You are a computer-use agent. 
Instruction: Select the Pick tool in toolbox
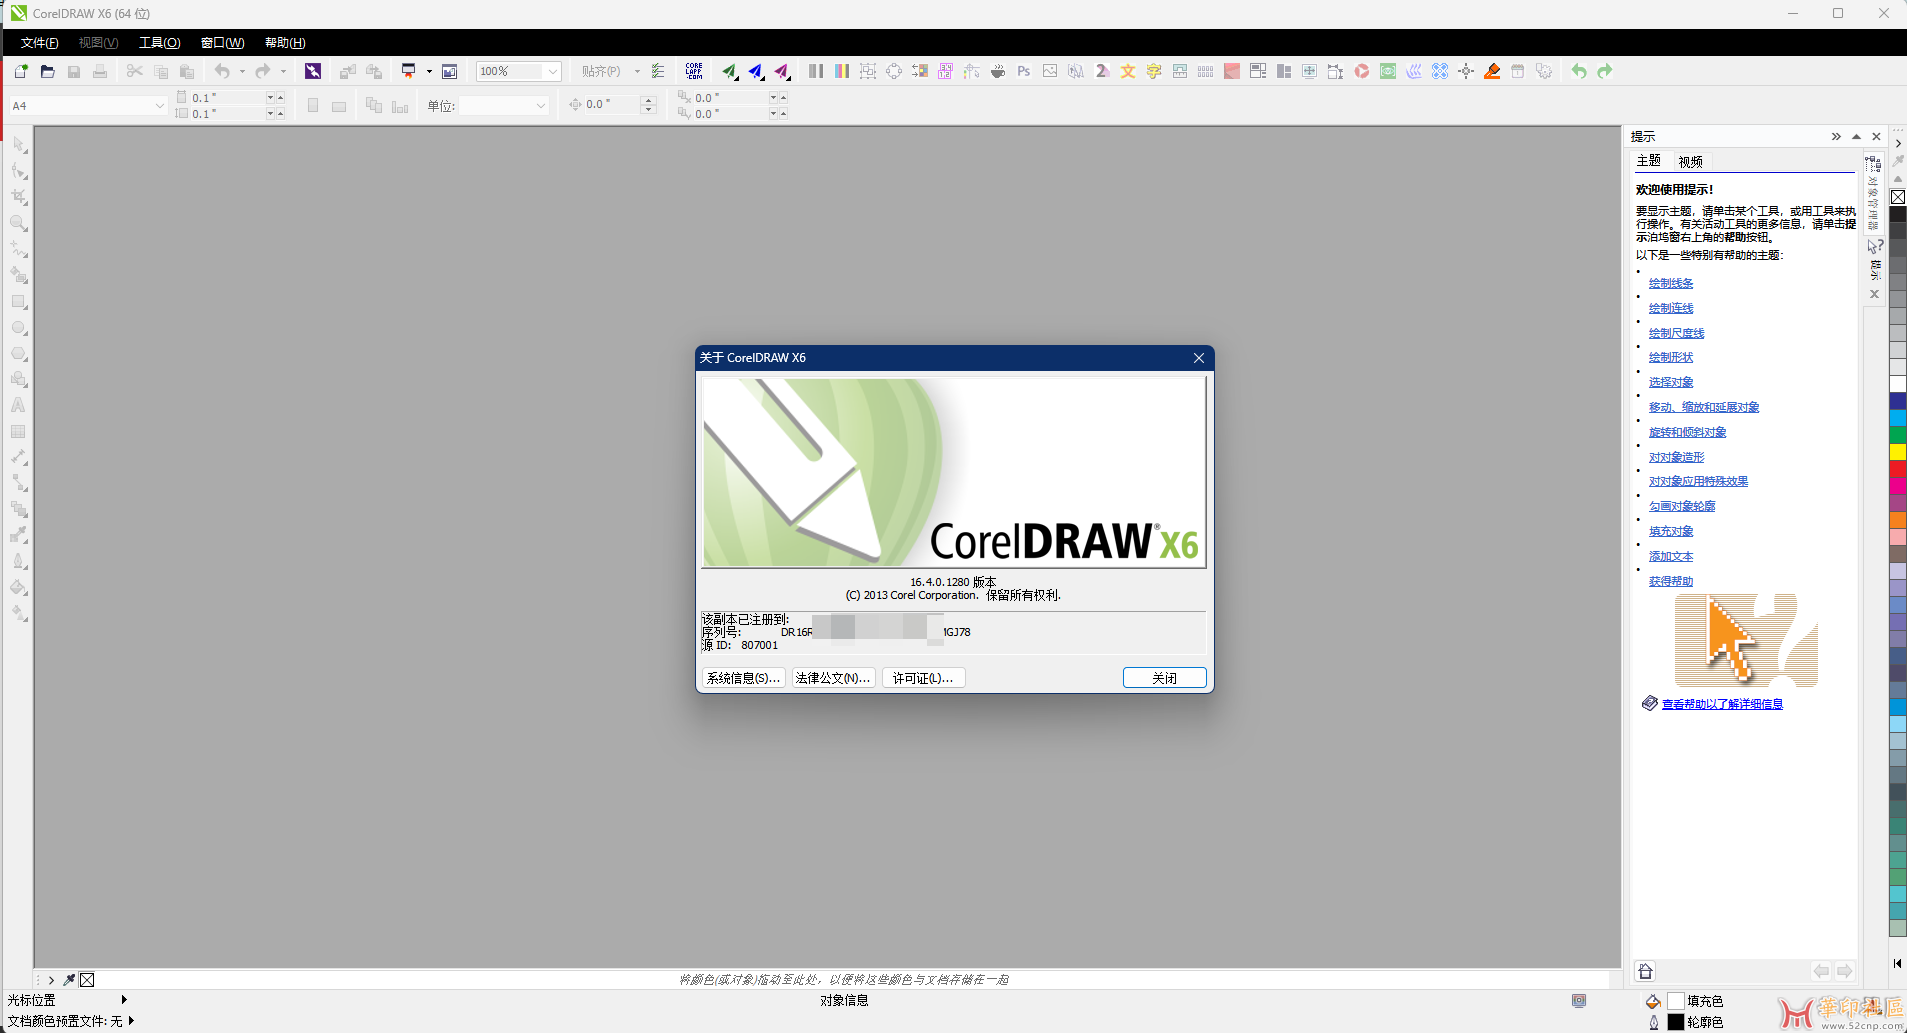pos(19,146)
